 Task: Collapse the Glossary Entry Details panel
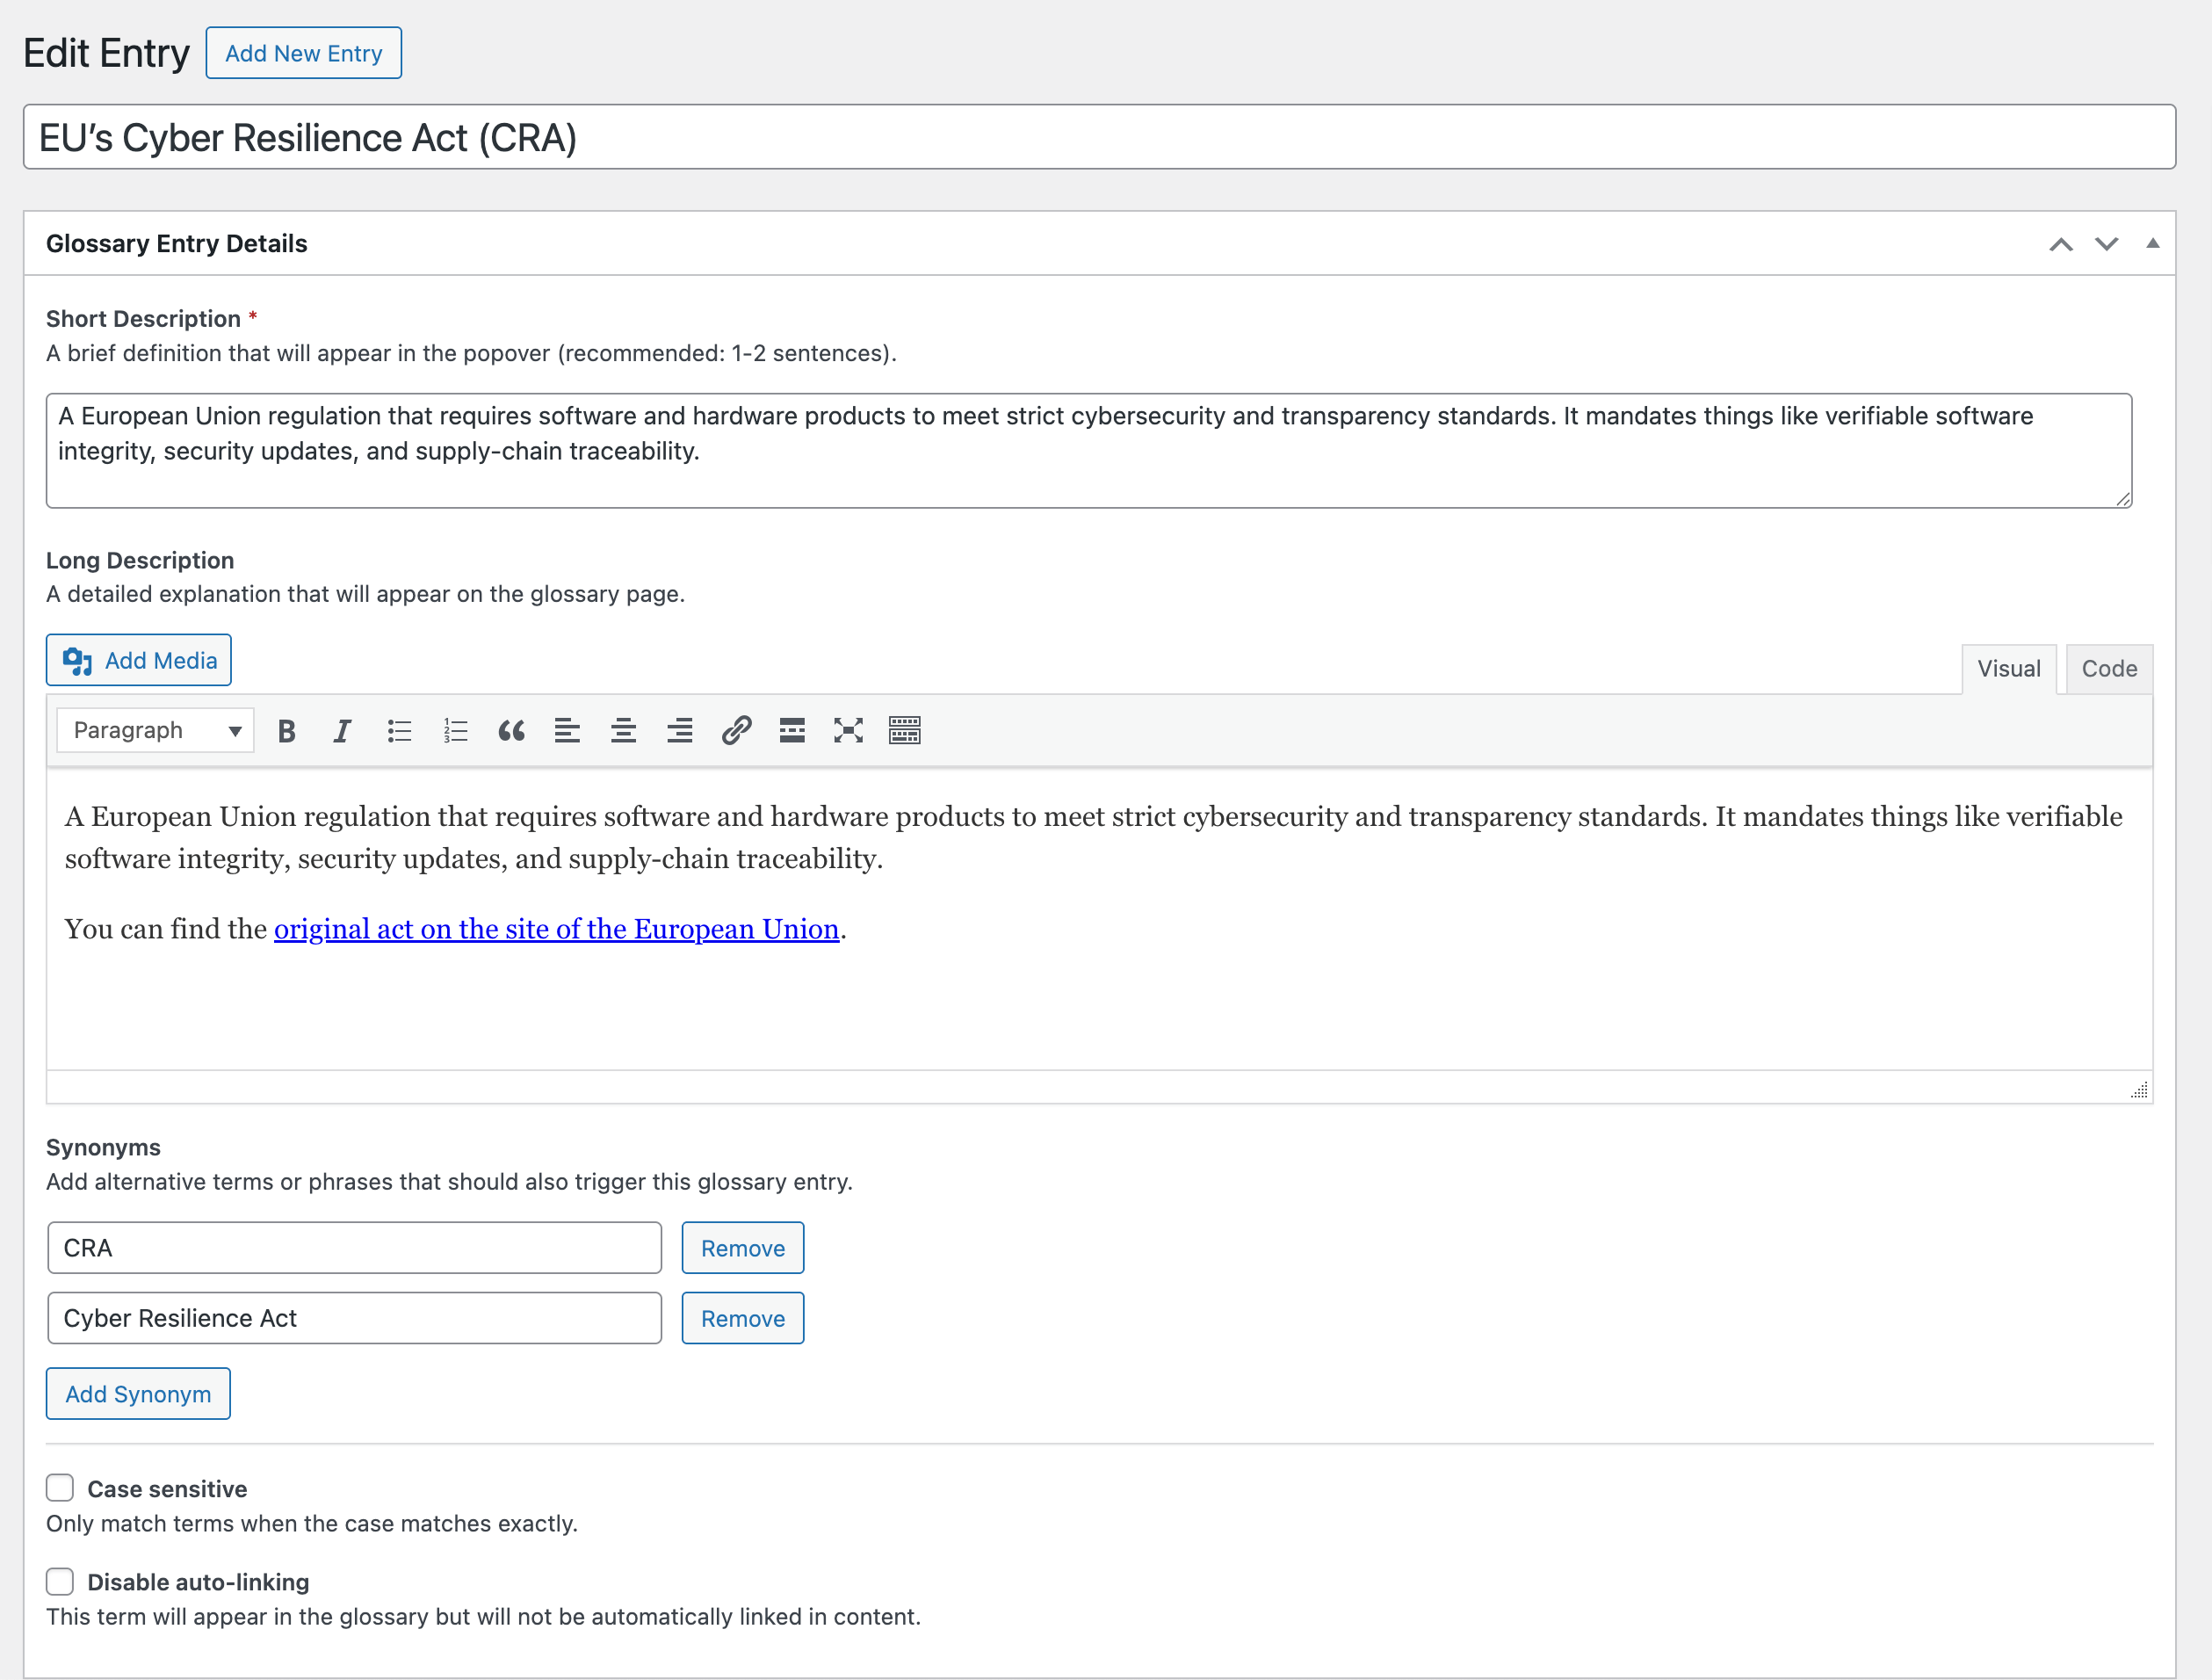(x=2152, y=243)
